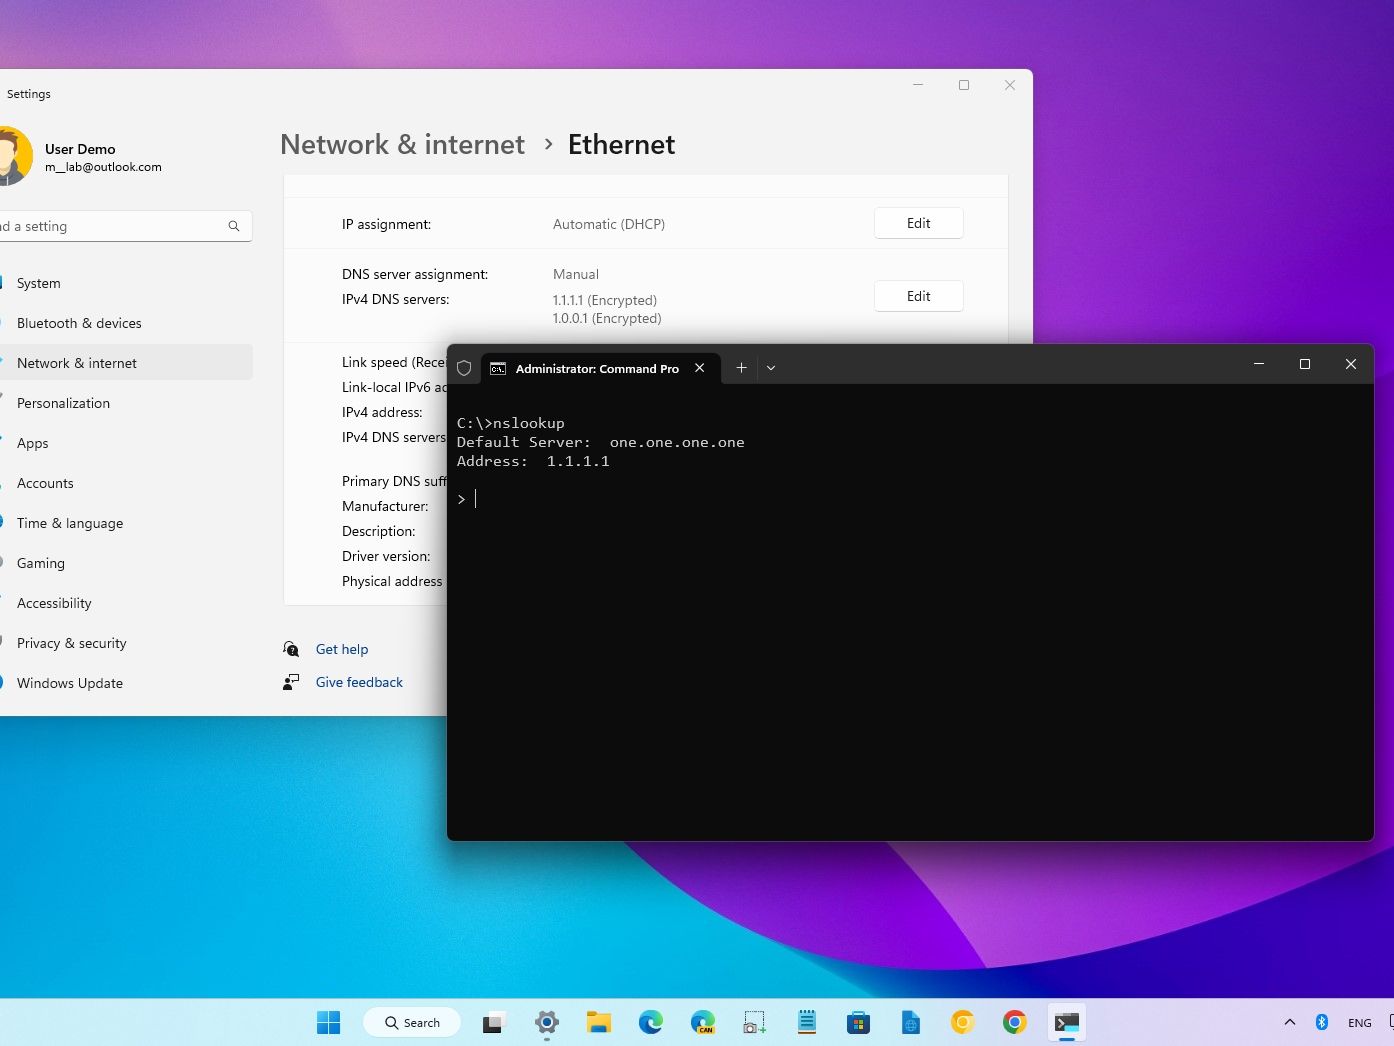
Task: Open the Give feedback link
Action: 359,682
